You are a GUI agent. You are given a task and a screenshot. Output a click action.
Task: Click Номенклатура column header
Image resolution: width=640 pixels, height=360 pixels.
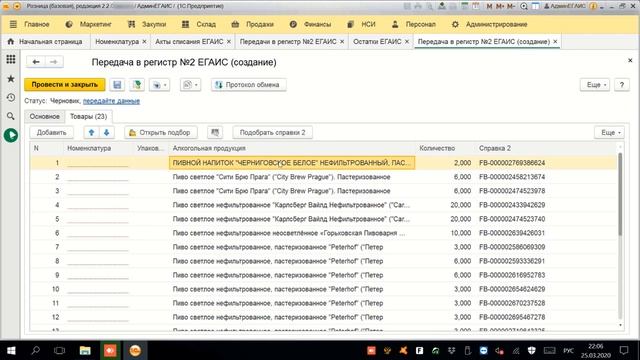(89, 148)
